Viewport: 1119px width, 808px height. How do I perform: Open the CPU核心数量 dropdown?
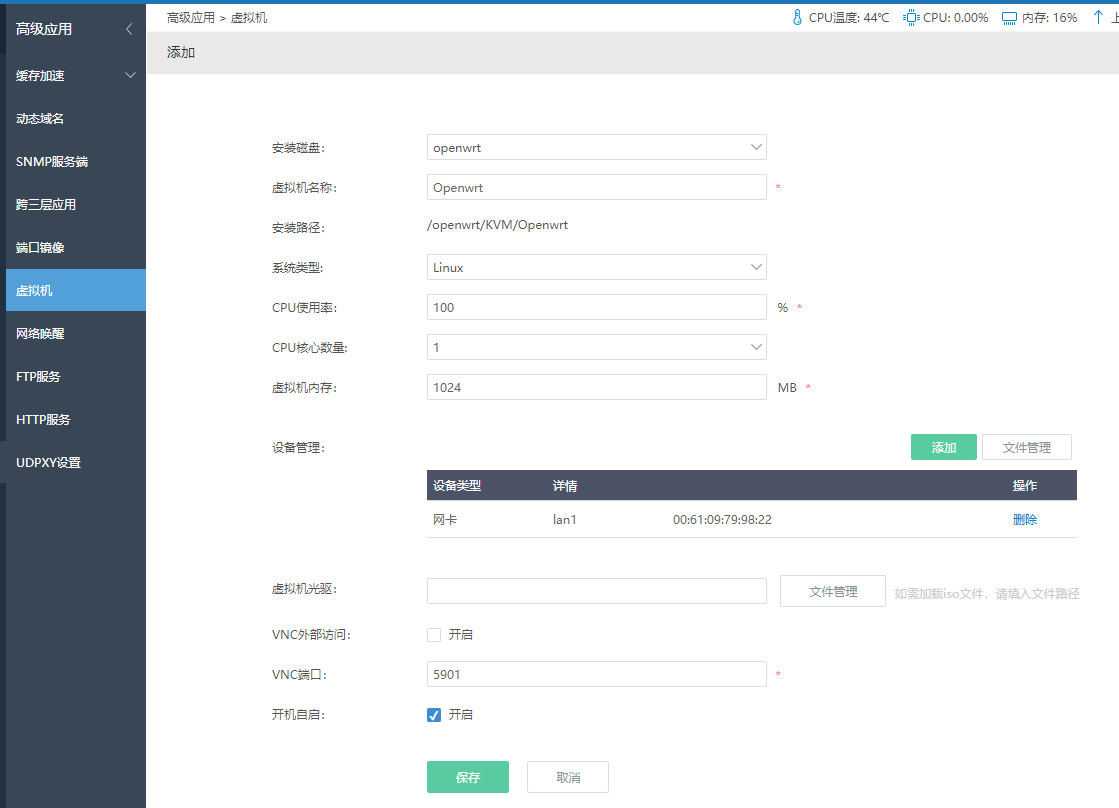(x=597, y=347)
